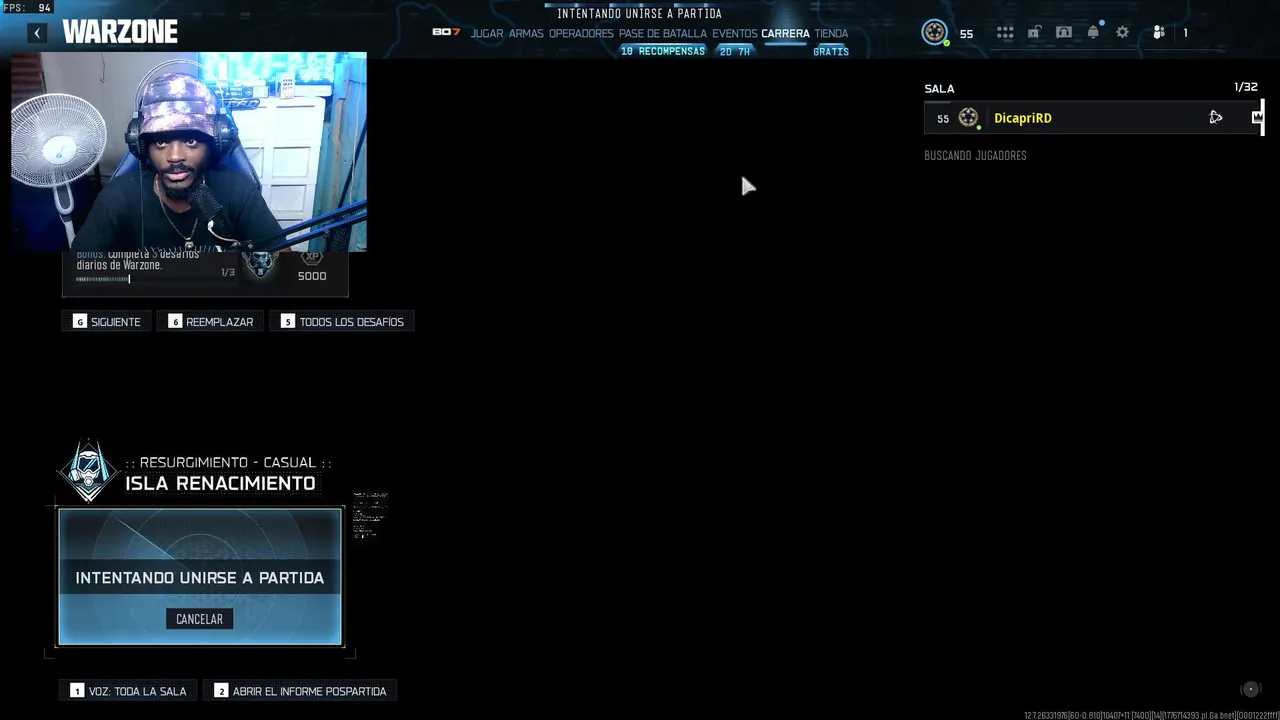The height and width of the screenshot is (720, 1280).
Task: Click the recording indicator icon at bottom-right
Action: coord(1250,689)
